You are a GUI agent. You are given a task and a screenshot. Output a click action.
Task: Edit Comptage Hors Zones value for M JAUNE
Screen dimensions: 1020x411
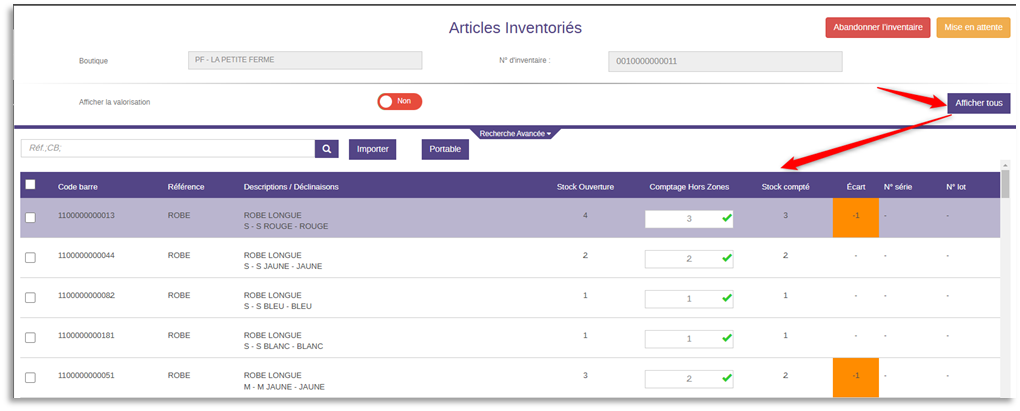(x=689, y=379)
